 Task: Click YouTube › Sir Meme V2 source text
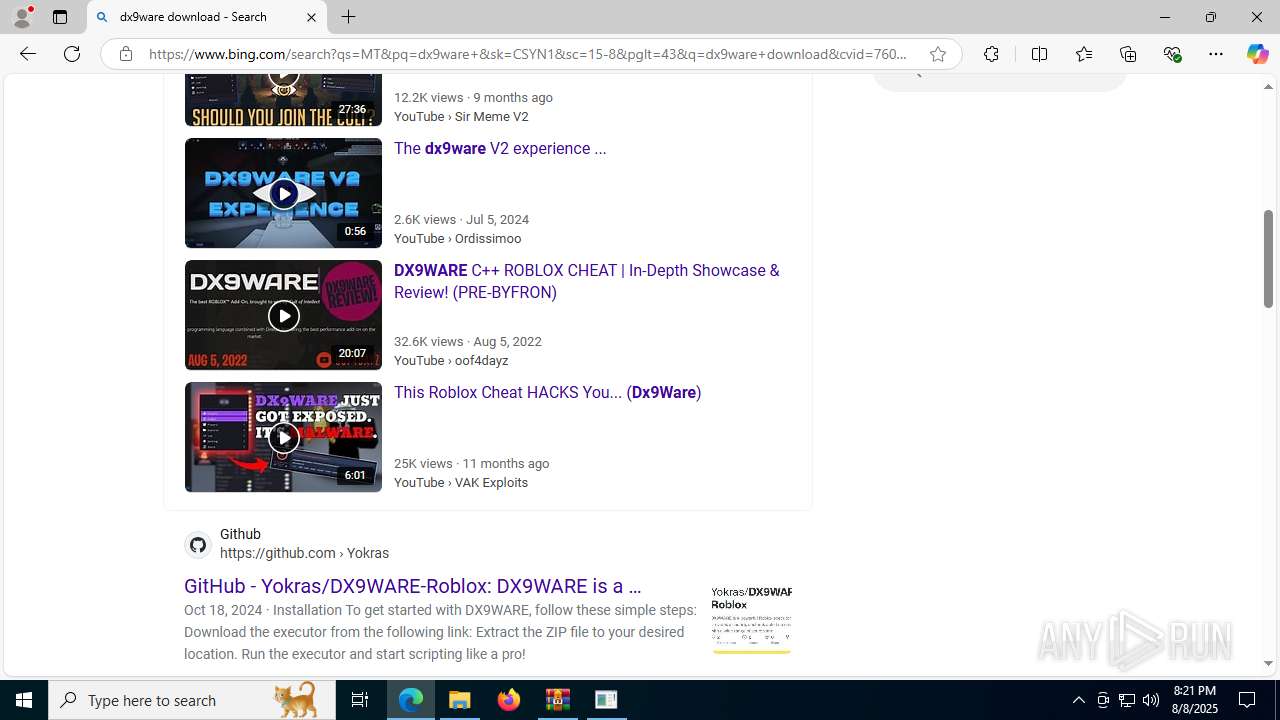click(461, 116)
